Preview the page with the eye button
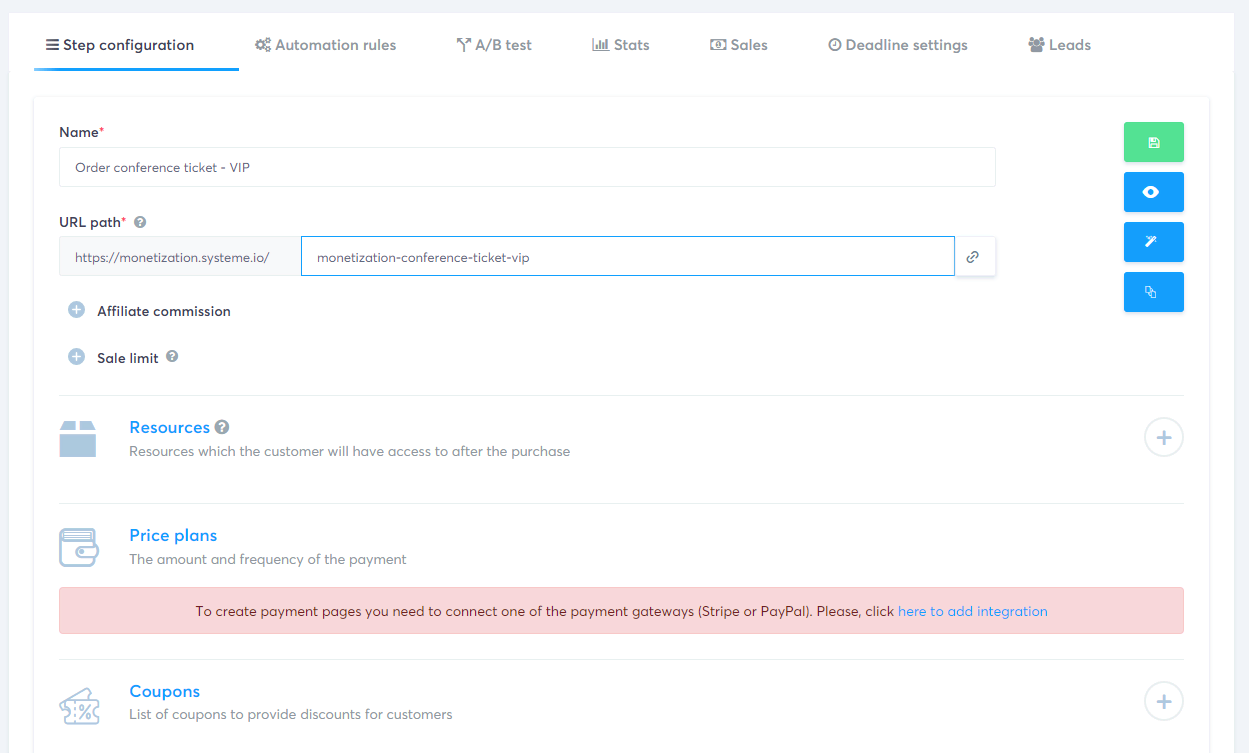This screenshot has width=1249, height=753. [x=1153, y=192]
